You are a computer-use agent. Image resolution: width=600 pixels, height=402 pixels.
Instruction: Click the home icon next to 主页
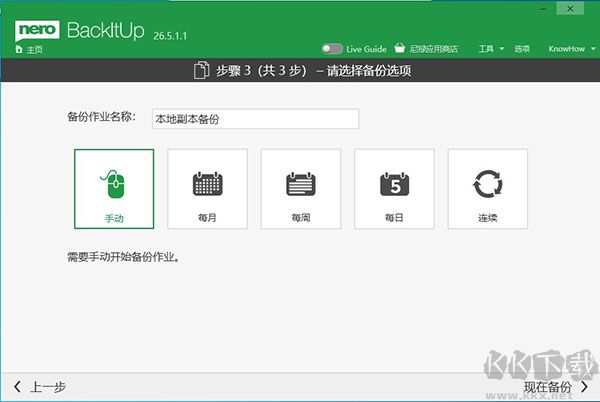coord(19,49)
